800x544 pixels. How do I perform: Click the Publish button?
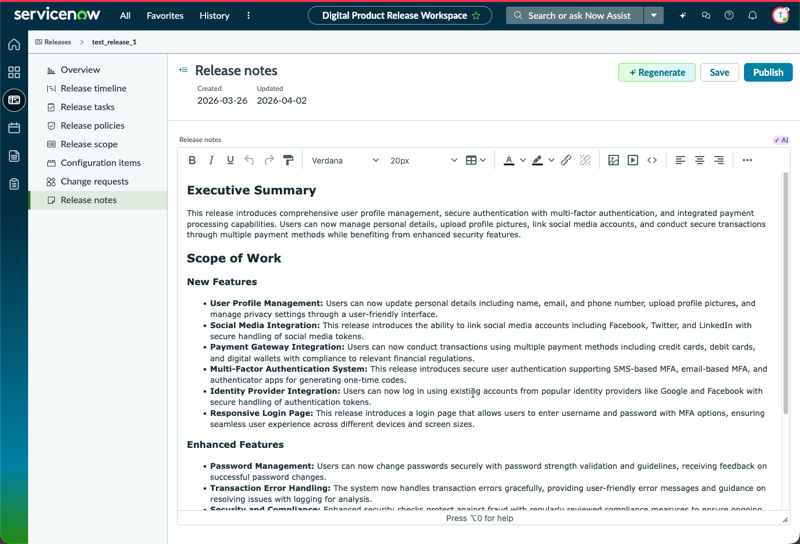coord(768,72)
